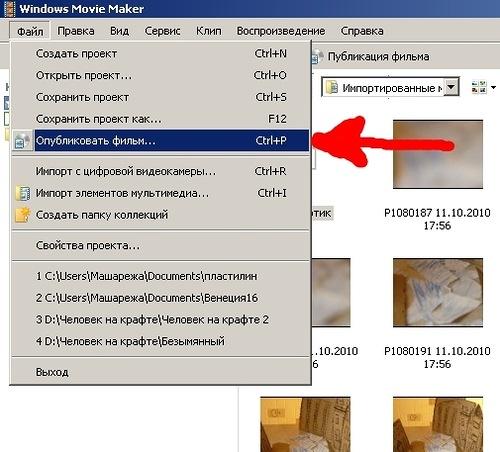This screenshot has height=452, width=500.
Task: Open the Воспроизведение menu
Action: 281,31
